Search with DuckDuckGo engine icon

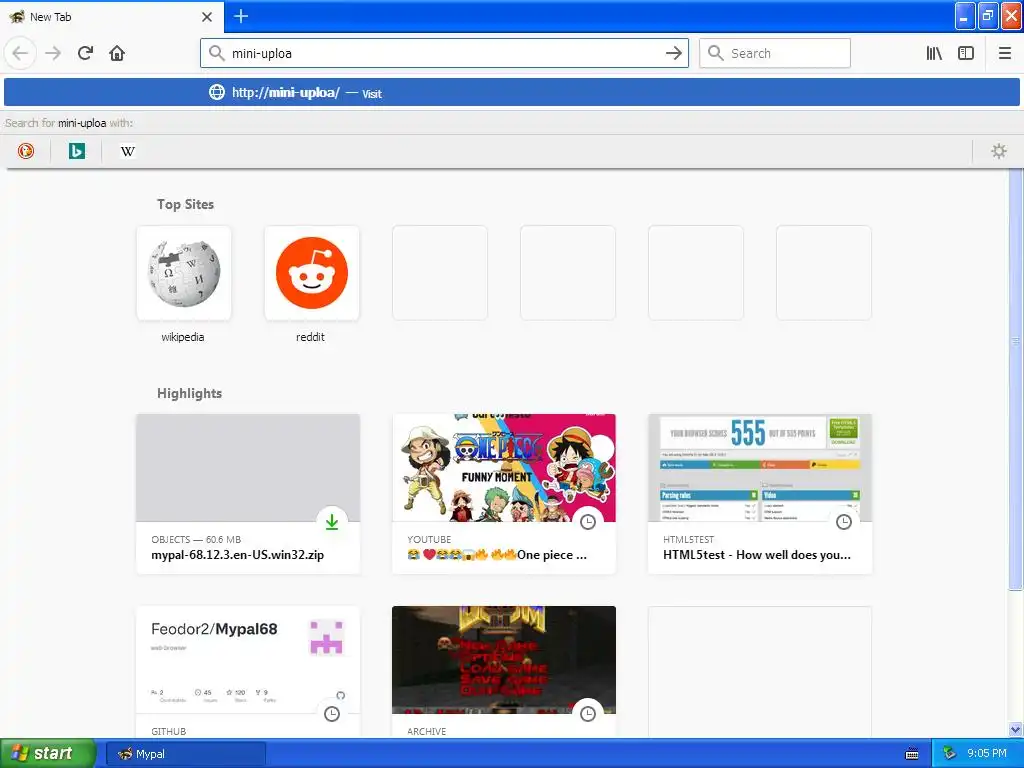click(x=25, y=152)
